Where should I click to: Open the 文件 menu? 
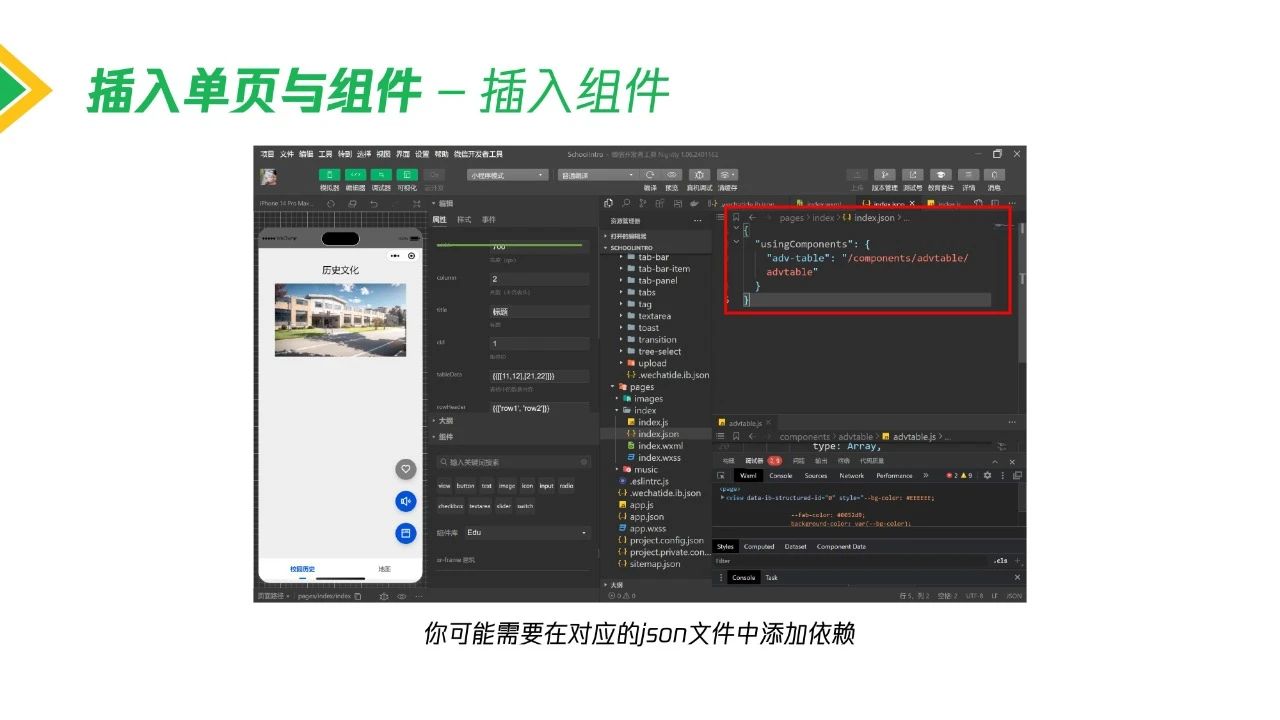287,154
